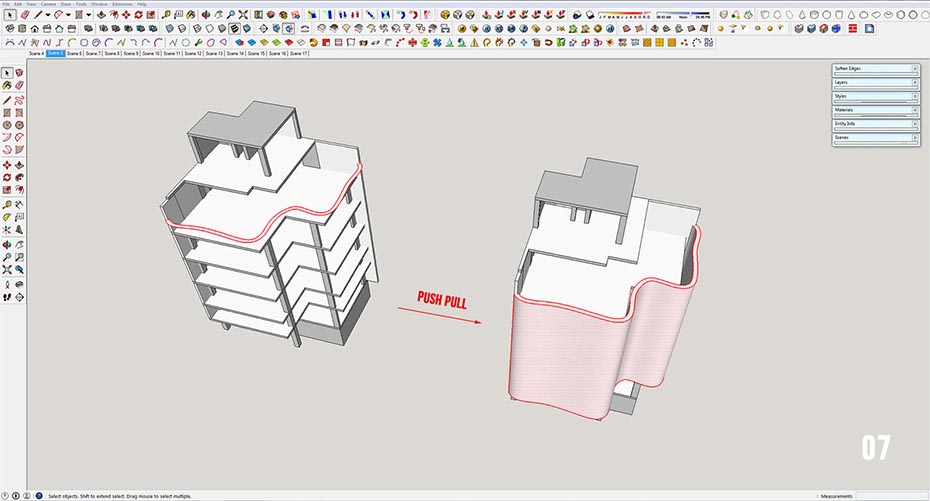Viewport: 930px width, 501px height.
Task: Open the File menu
Action: [x=6, y=4]
